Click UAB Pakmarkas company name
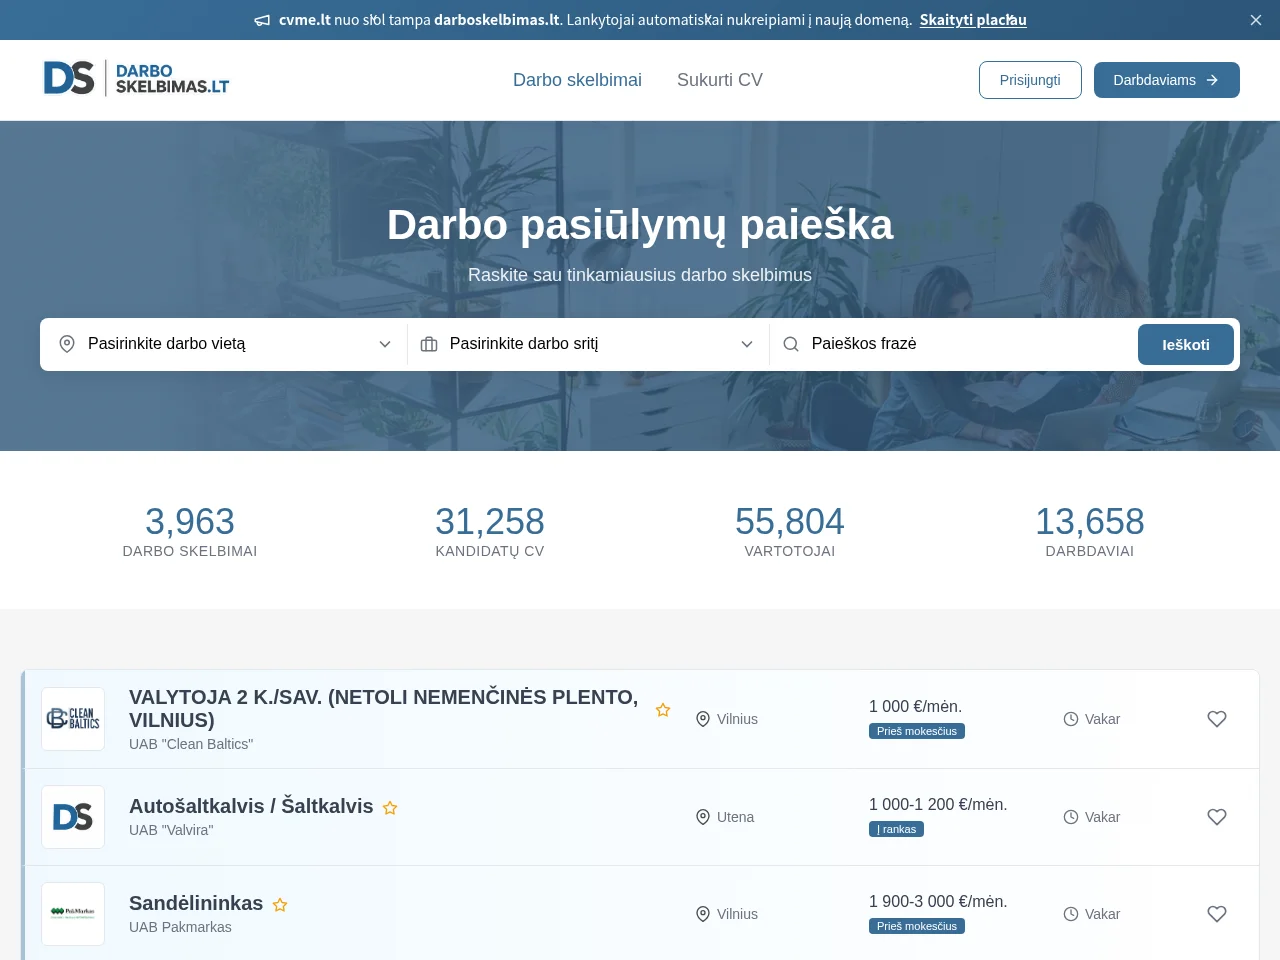This screenshot has height=960, width=1280. [x=180, y=927]
